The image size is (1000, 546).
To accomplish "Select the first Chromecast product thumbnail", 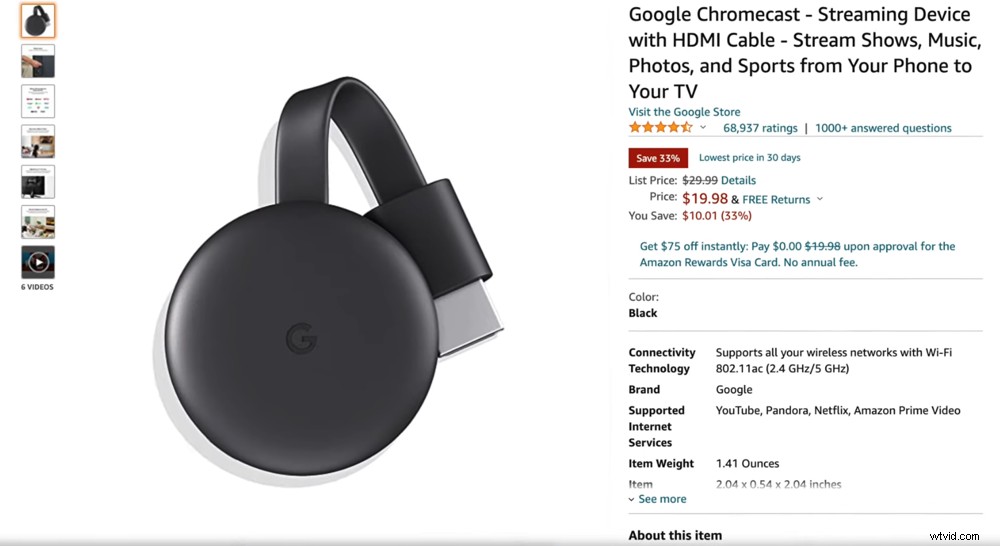I will tap(38, 20).
